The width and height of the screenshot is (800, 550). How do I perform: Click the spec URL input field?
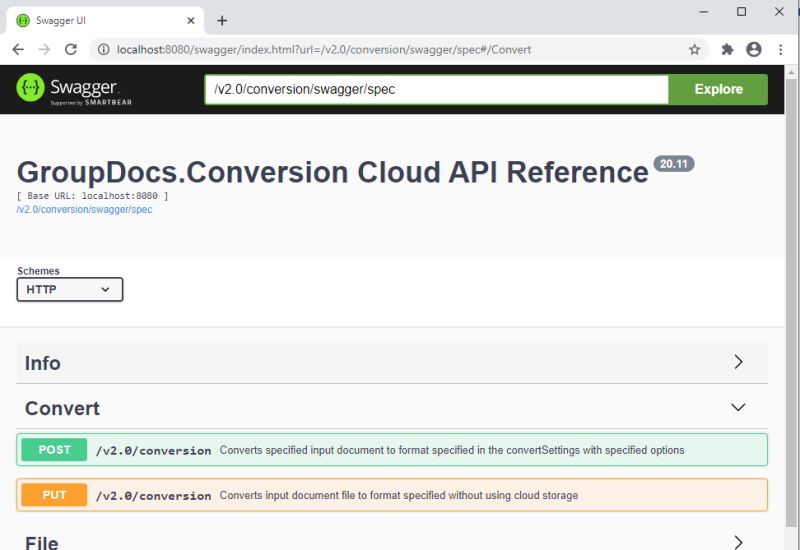(437, 89)
